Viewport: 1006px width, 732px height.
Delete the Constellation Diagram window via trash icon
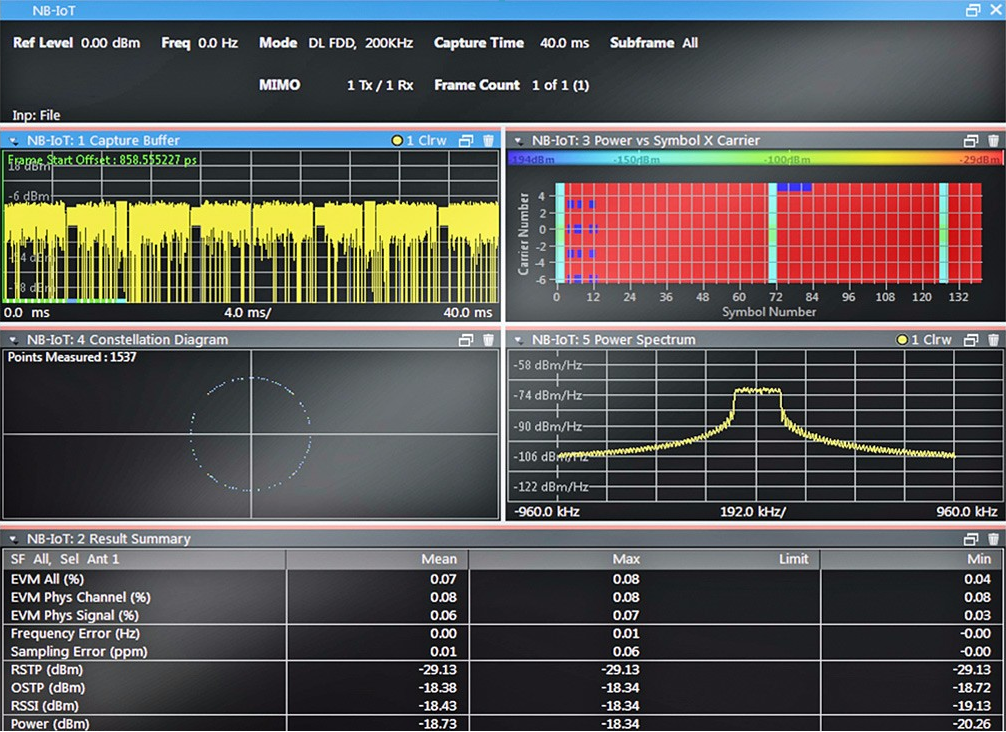pos(488,340)
